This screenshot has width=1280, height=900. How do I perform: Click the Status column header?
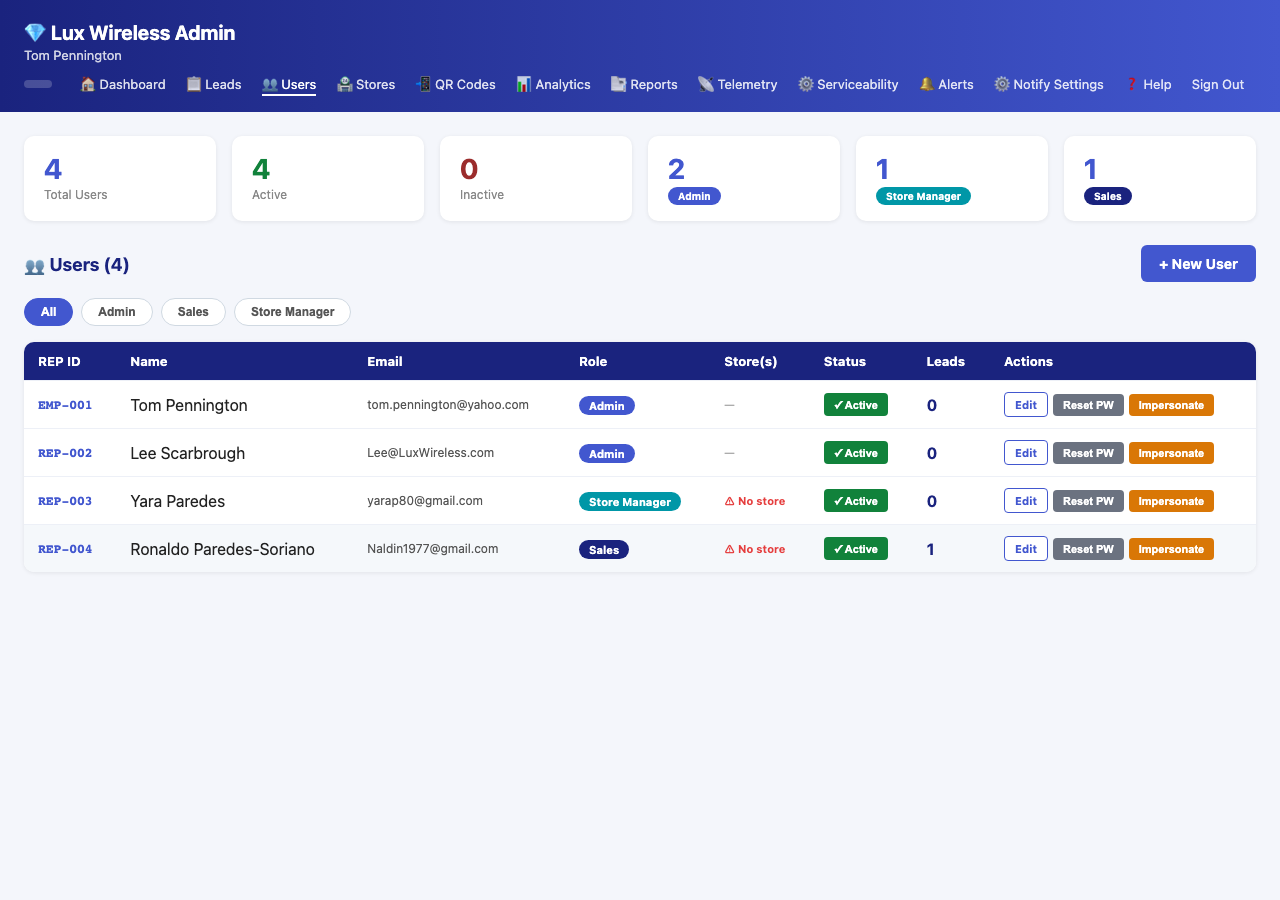click(845, 361)
